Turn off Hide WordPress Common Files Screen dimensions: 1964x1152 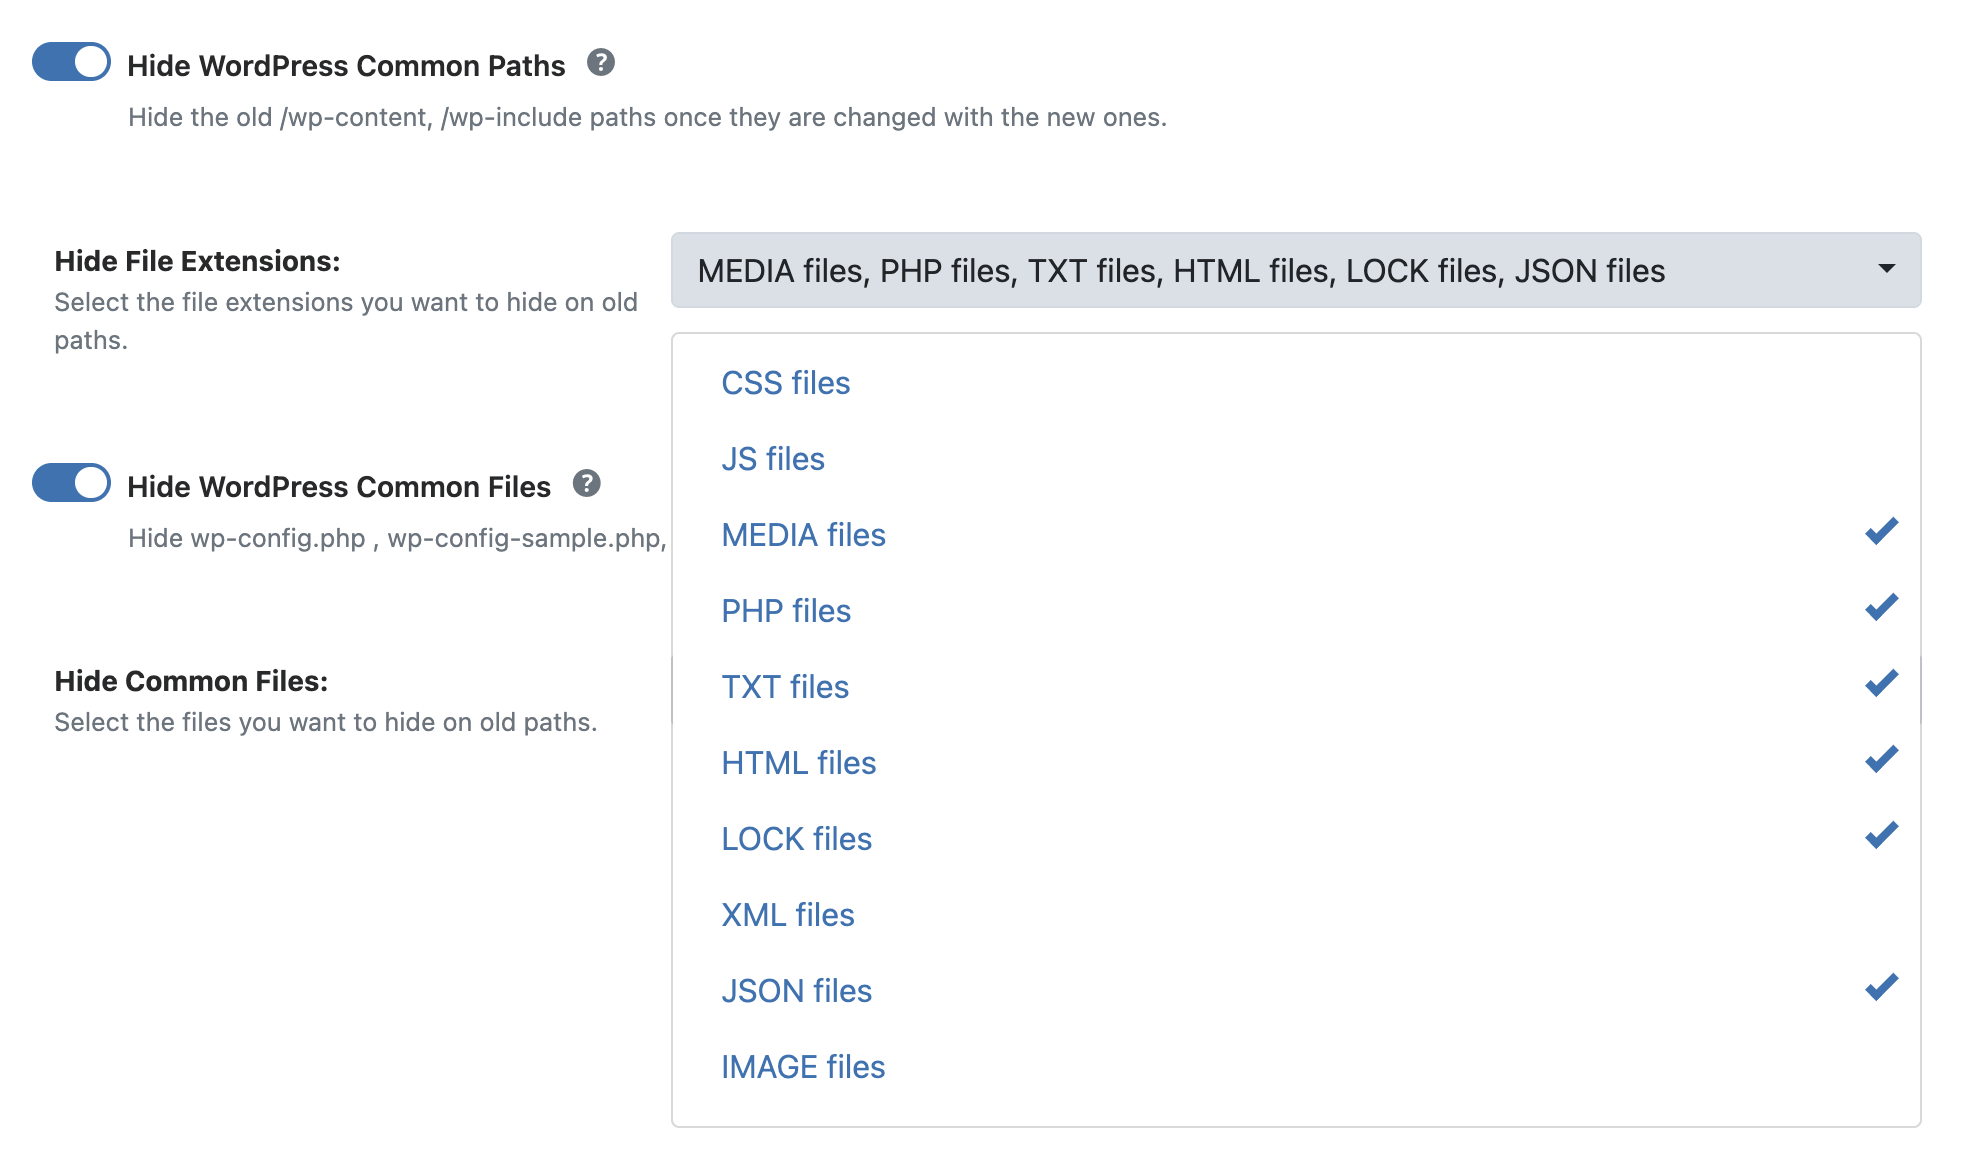[71, 483]
